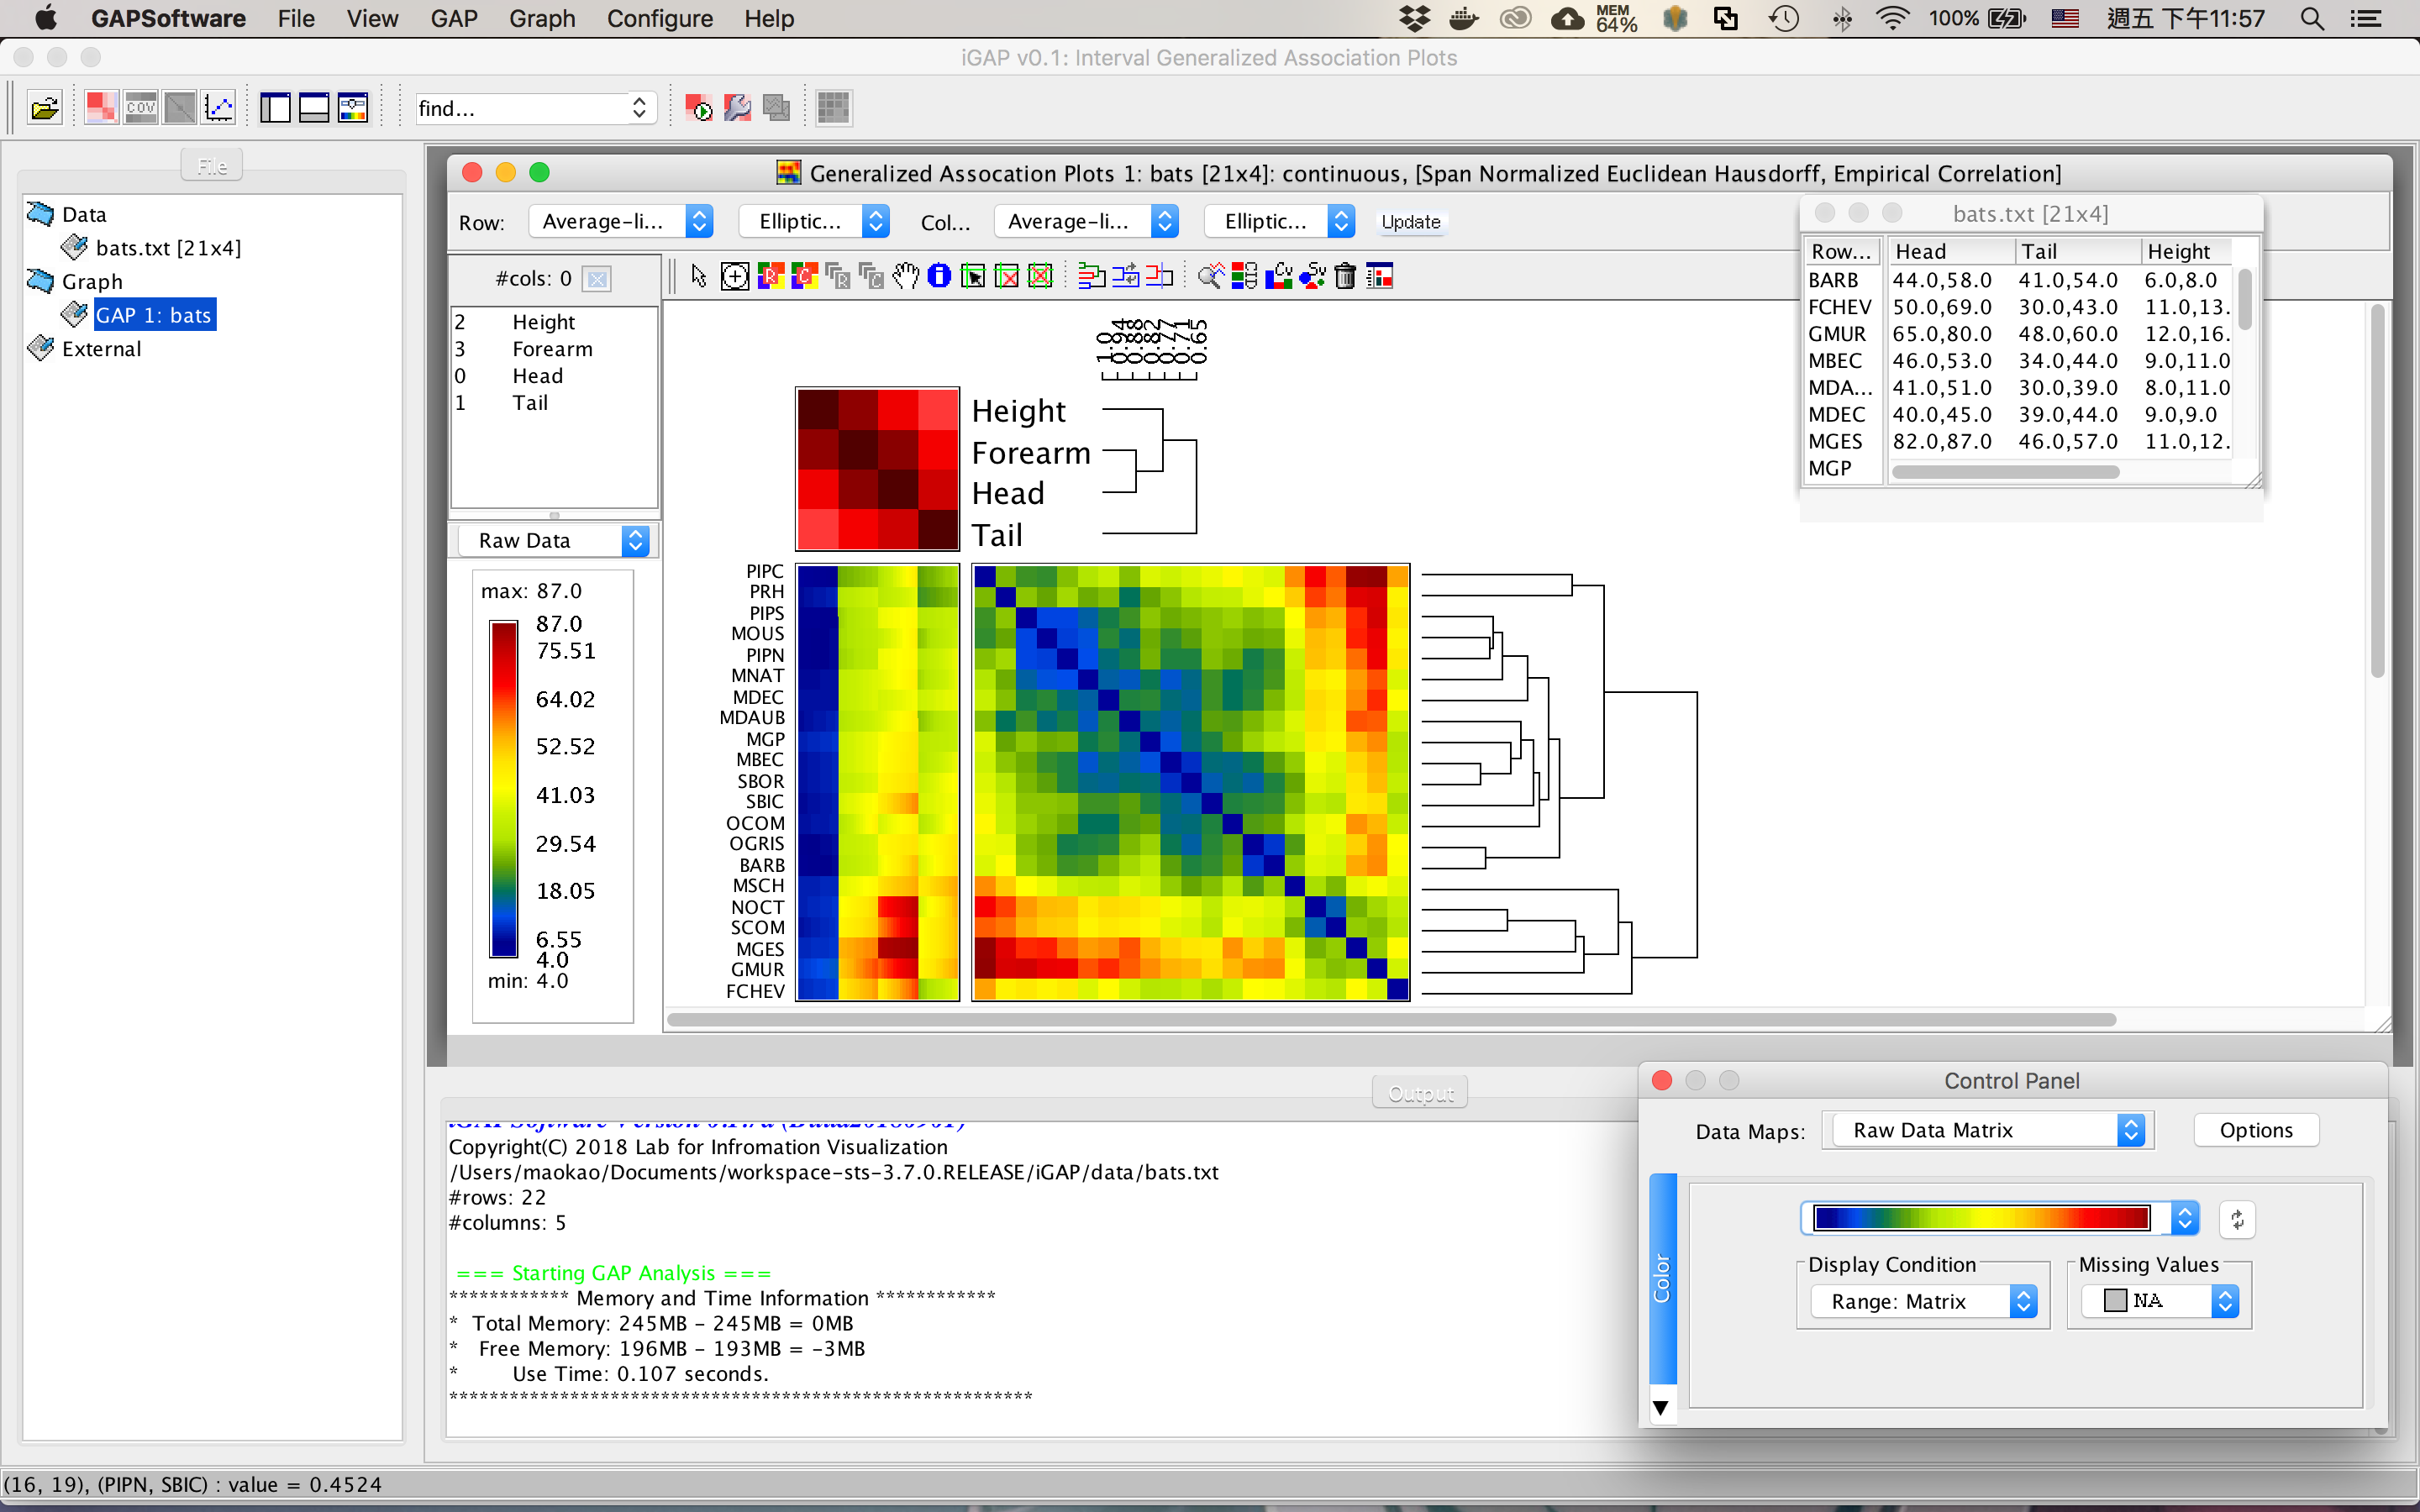This screenshot has height=1512, width=2420.
Task: Click the open file folder icon
Action: 44,108
